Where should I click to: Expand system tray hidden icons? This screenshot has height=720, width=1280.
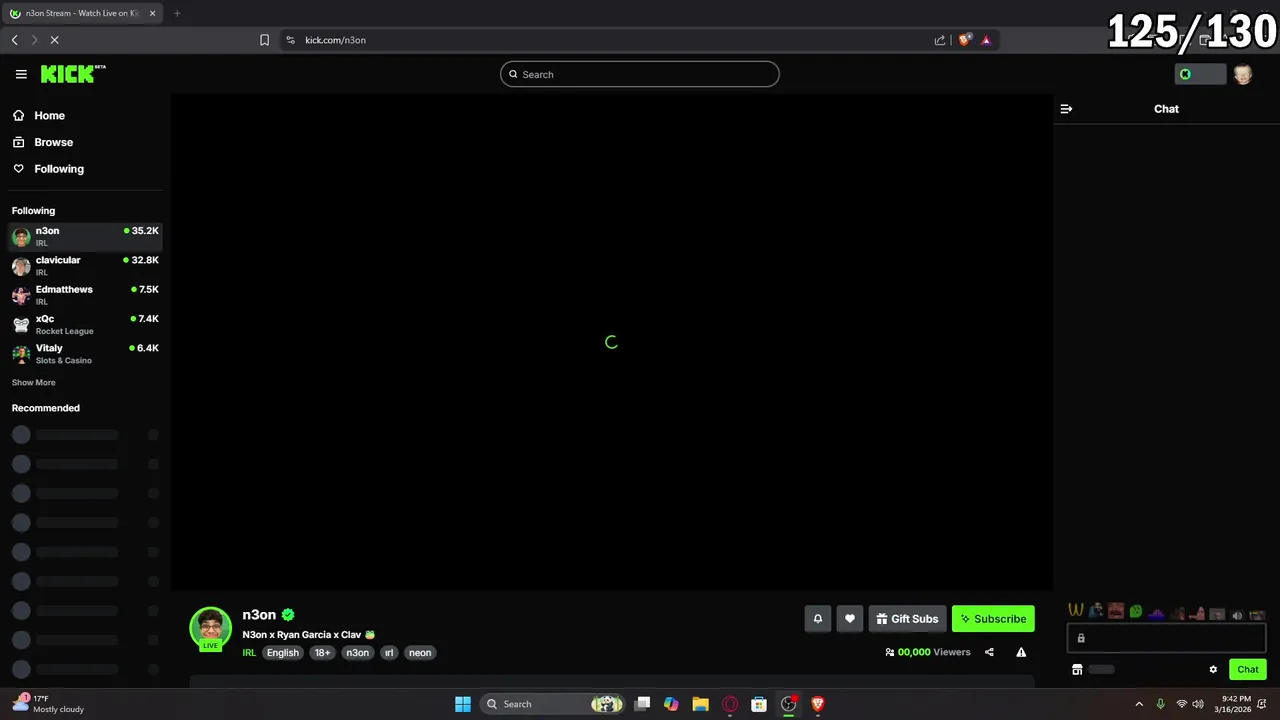1138,704
